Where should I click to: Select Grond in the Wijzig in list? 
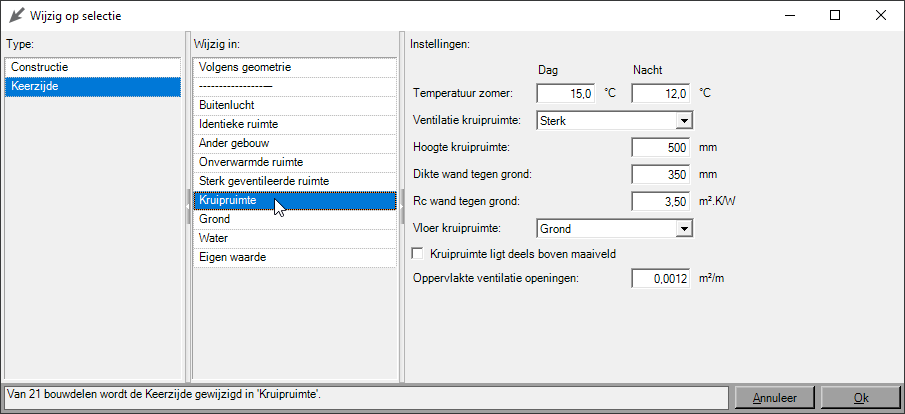pyautogui.click(x=294, y=219)
